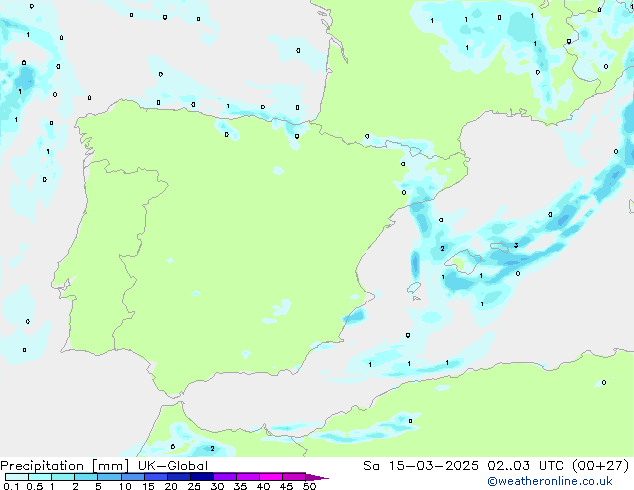Select the legend tick label "5"

[98, 486]
